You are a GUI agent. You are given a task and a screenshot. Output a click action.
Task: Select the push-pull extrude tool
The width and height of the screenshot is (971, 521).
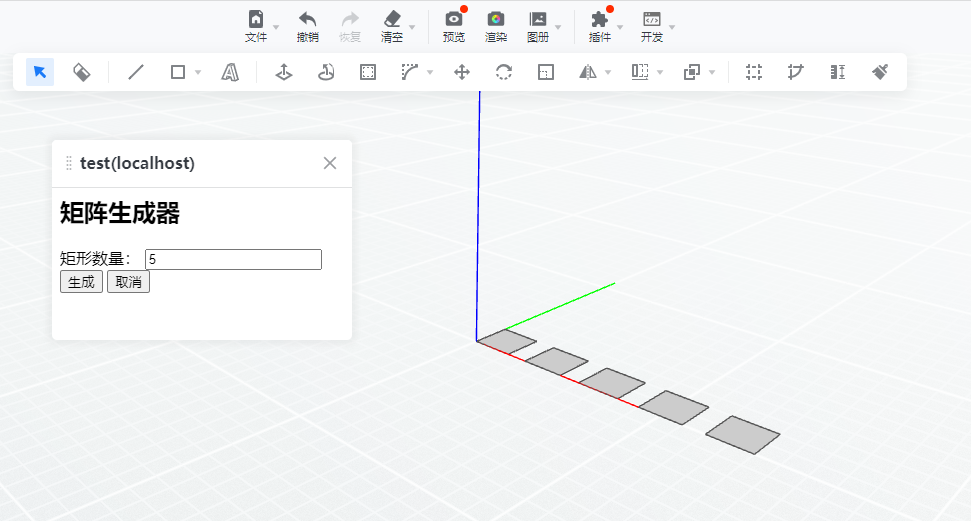click(284, 72)
